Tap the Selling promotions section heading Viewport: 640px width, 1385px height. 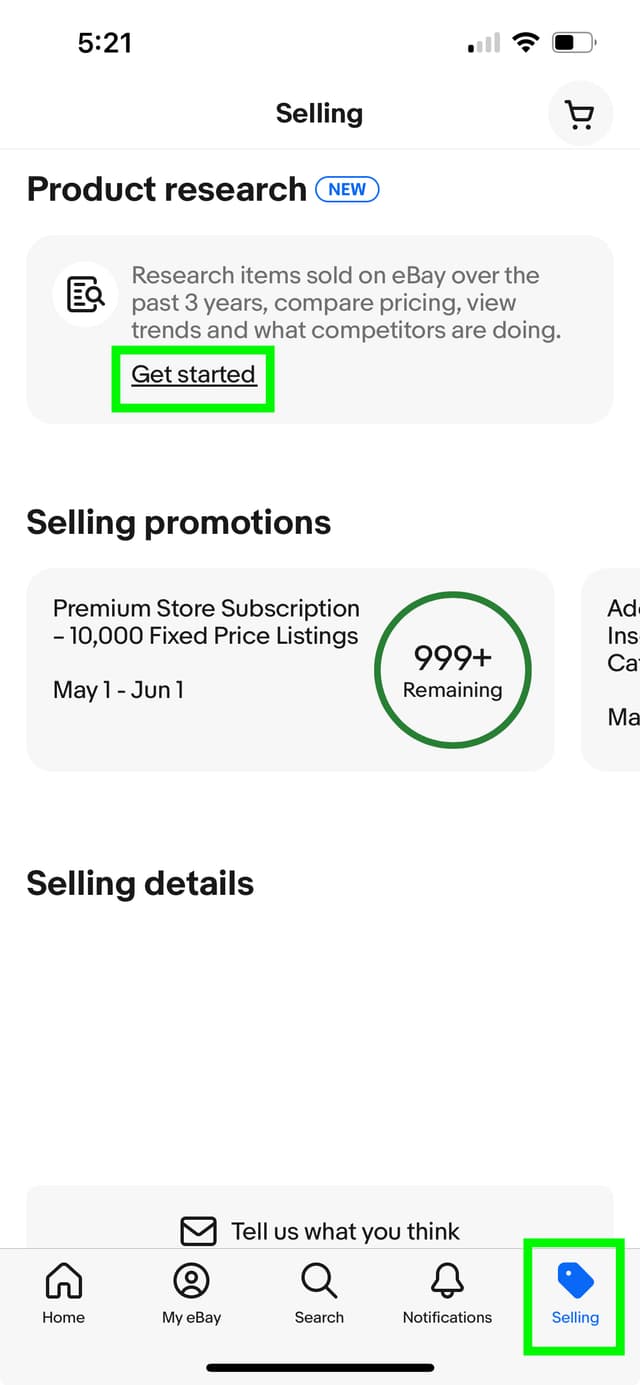(x=178, y=521)
